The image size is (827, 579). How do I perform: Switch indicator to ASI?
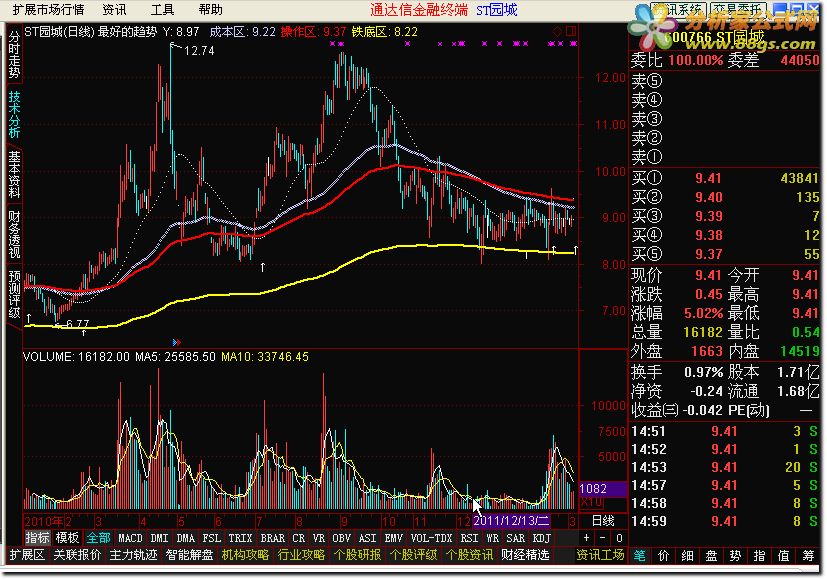click(x=367, y=538)
